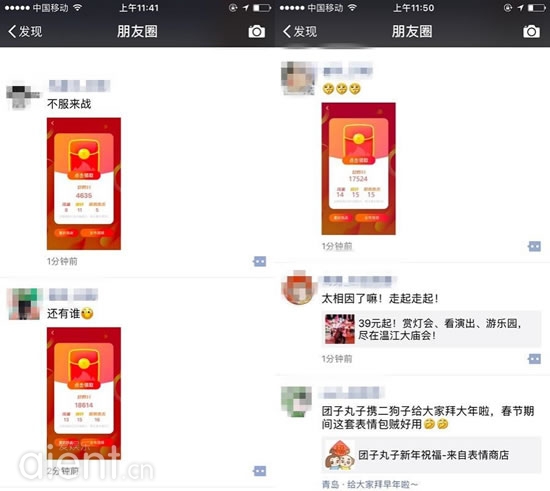
Task: Go back to 发现 on right screen
Action: [300, 32]
